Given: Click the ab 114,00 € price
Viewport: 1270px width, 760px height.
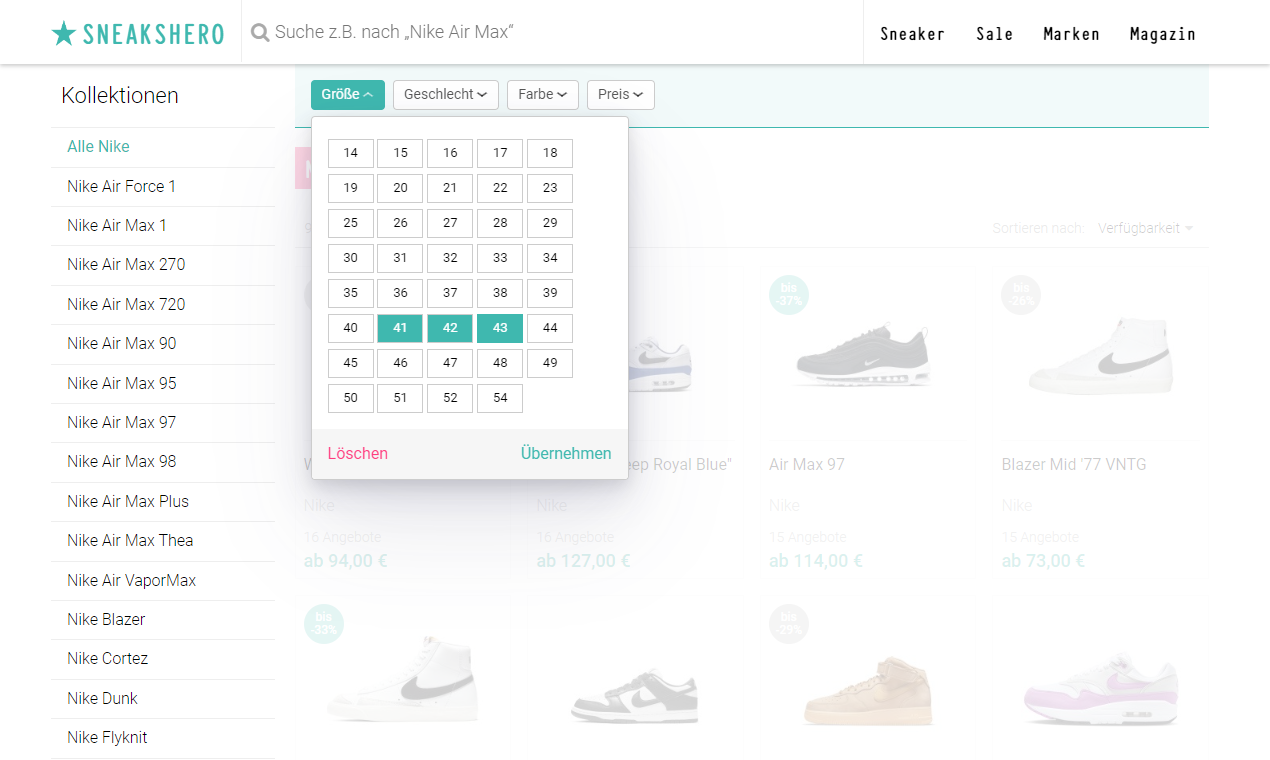Looking at the screenshot, I should coord(816,561).
